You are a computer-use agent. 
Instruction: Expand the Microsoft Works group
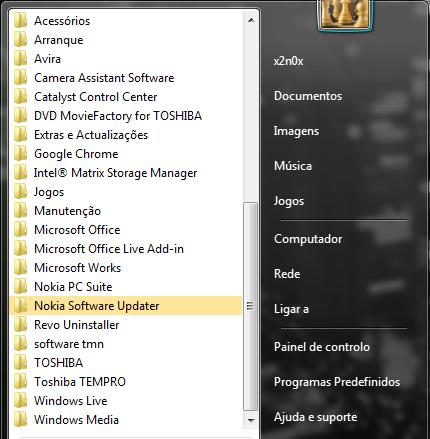tap(126, 268)
